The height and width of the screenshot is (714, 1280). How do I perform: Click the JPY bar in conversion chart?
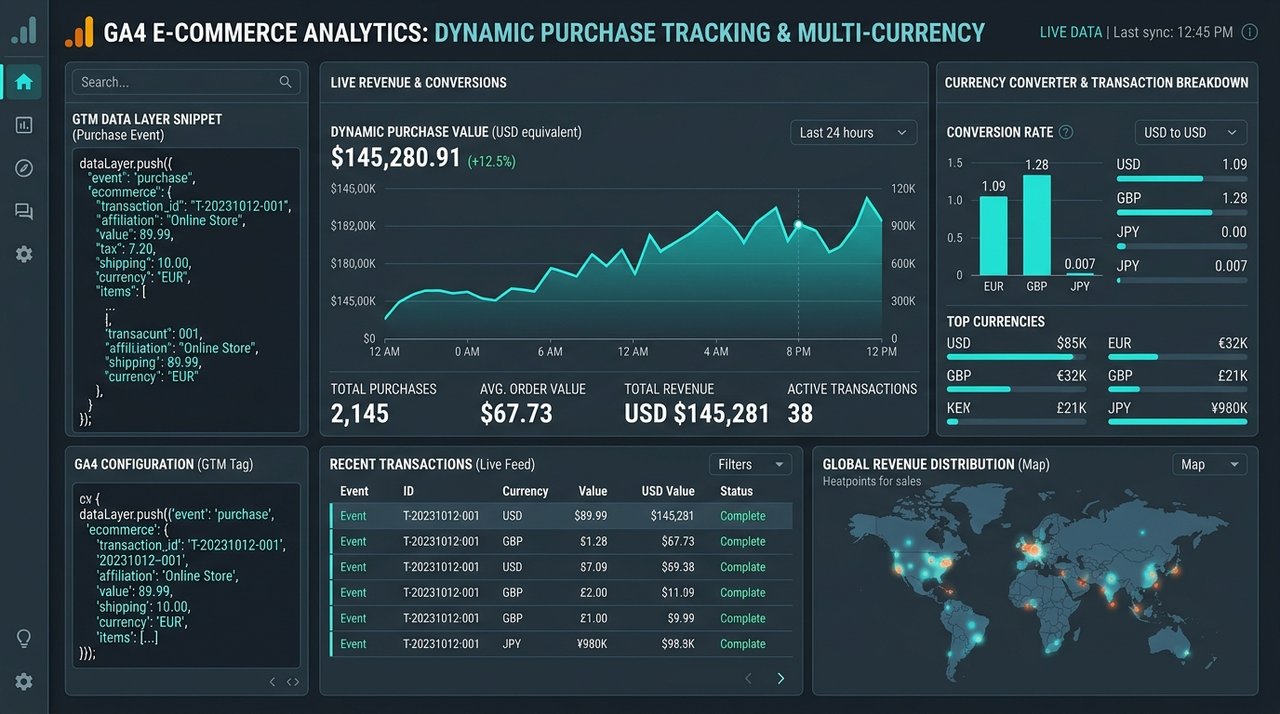pos(1080,274)
